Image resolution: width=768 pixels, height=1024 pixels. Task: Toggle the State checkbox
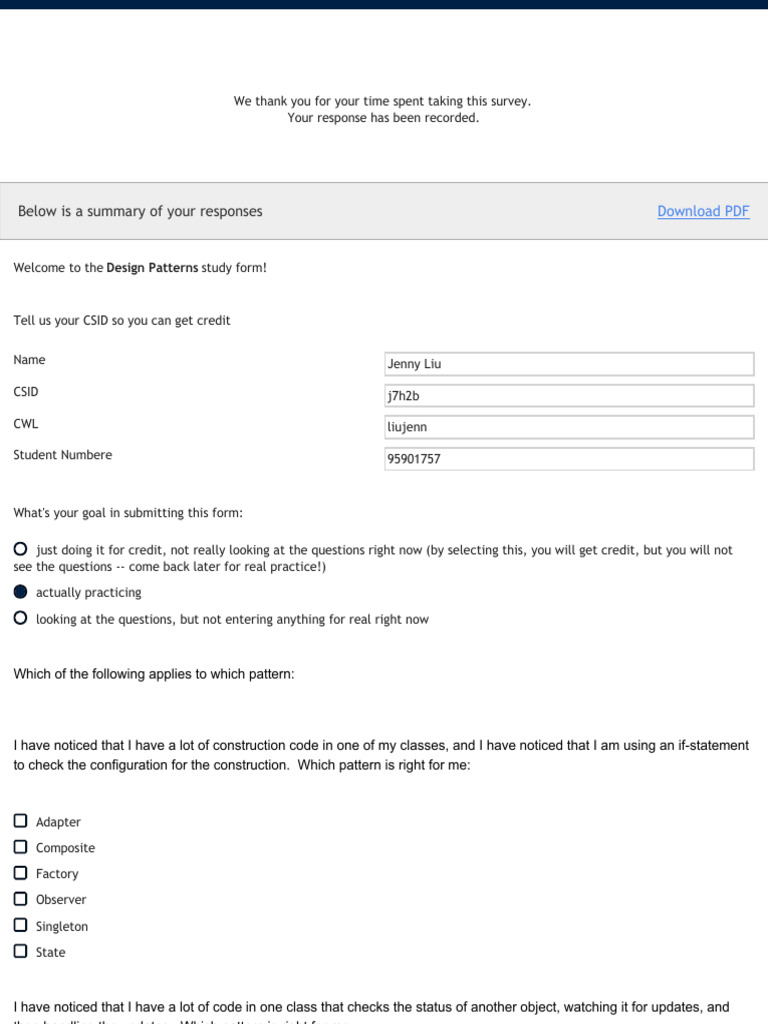tap(21, 952)
